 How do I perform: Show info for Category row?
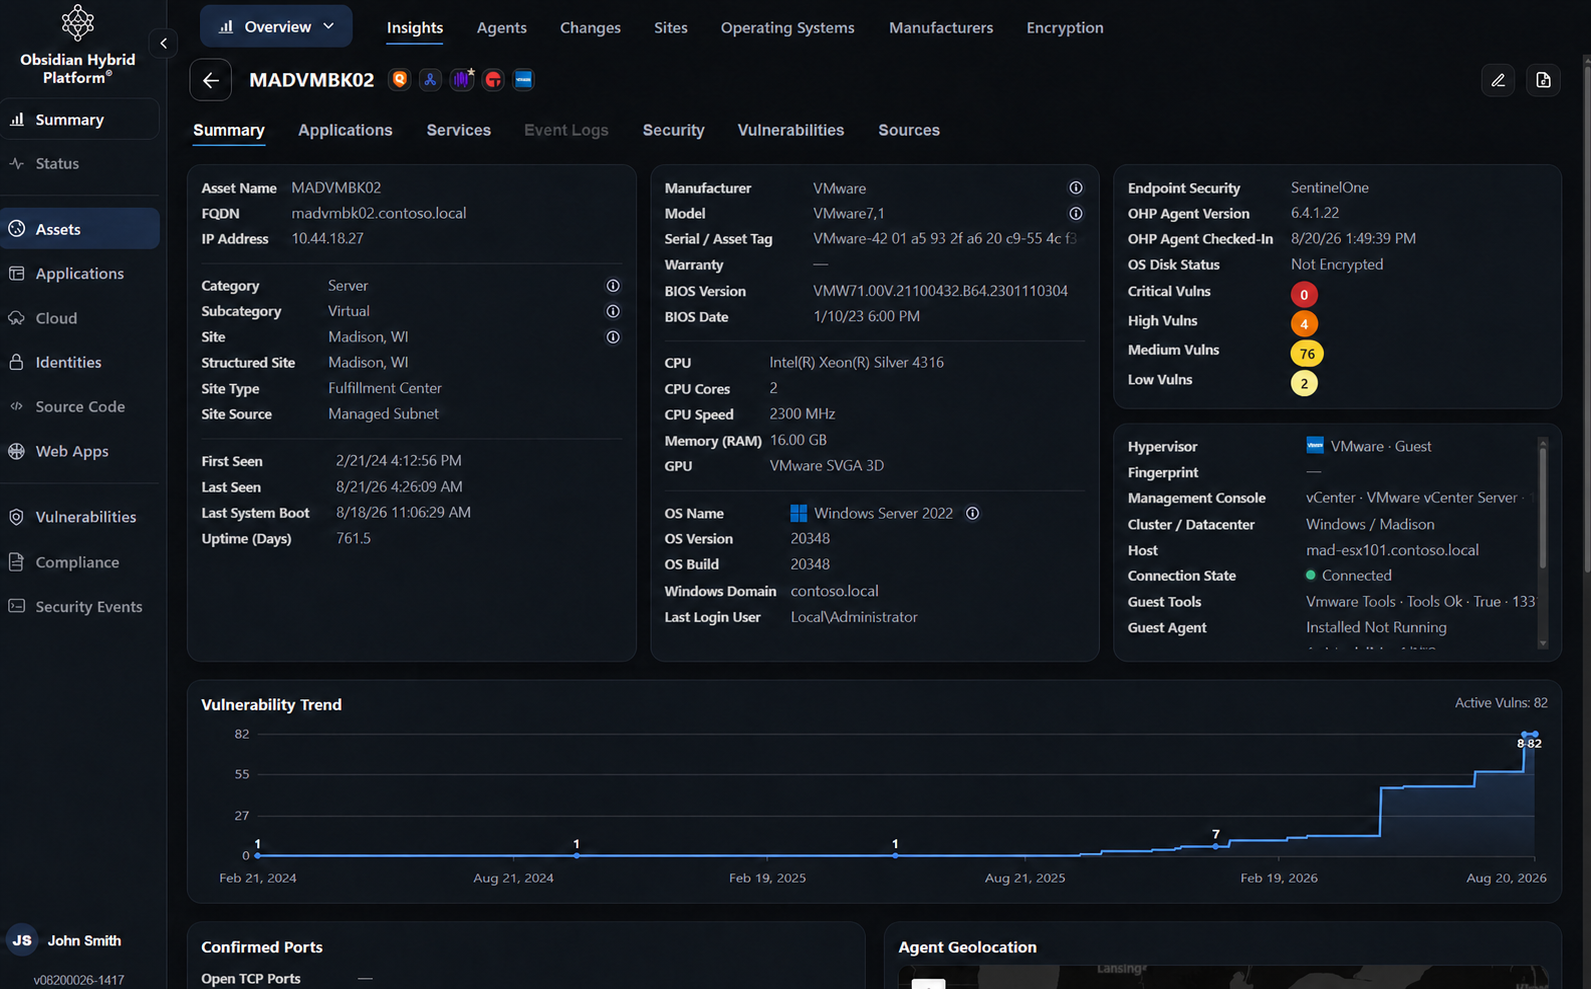pos(613,286)
